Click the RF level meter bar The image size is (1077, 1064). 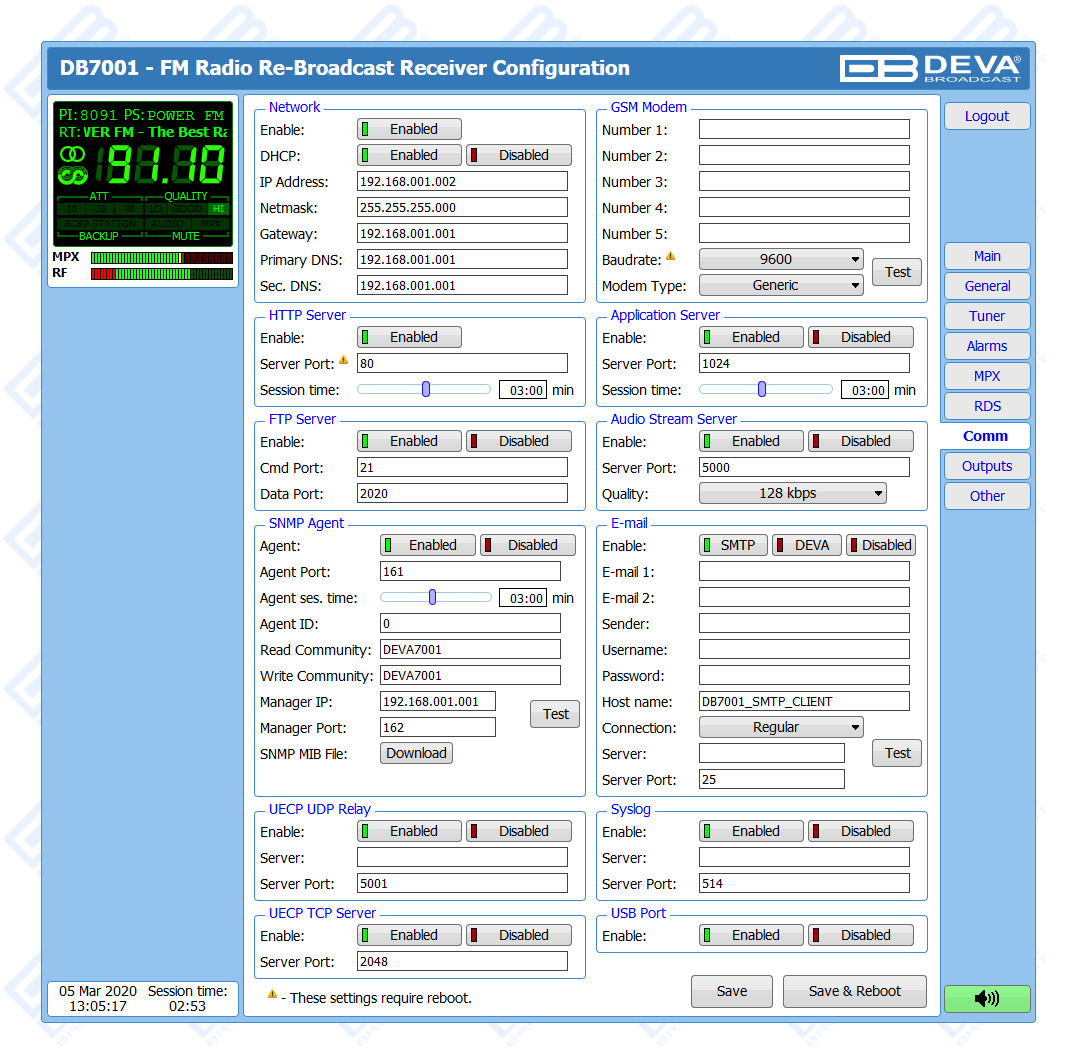point(161,274)
